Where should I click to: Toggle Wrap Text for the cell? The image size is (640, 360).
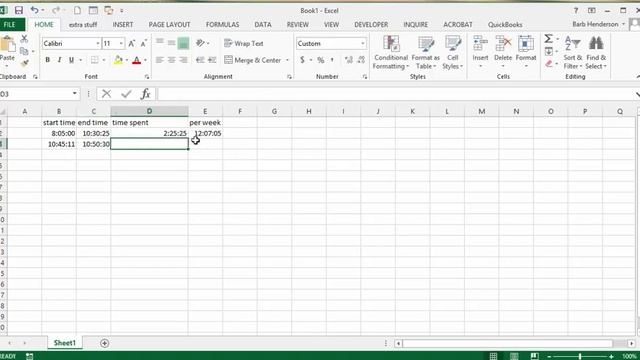click(x=244, y=43)
